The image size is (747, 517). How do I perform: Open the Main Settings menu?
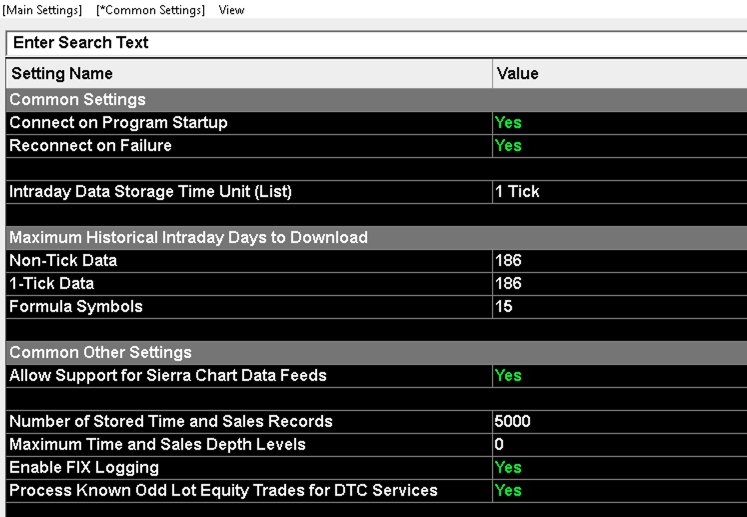(42, 10)
